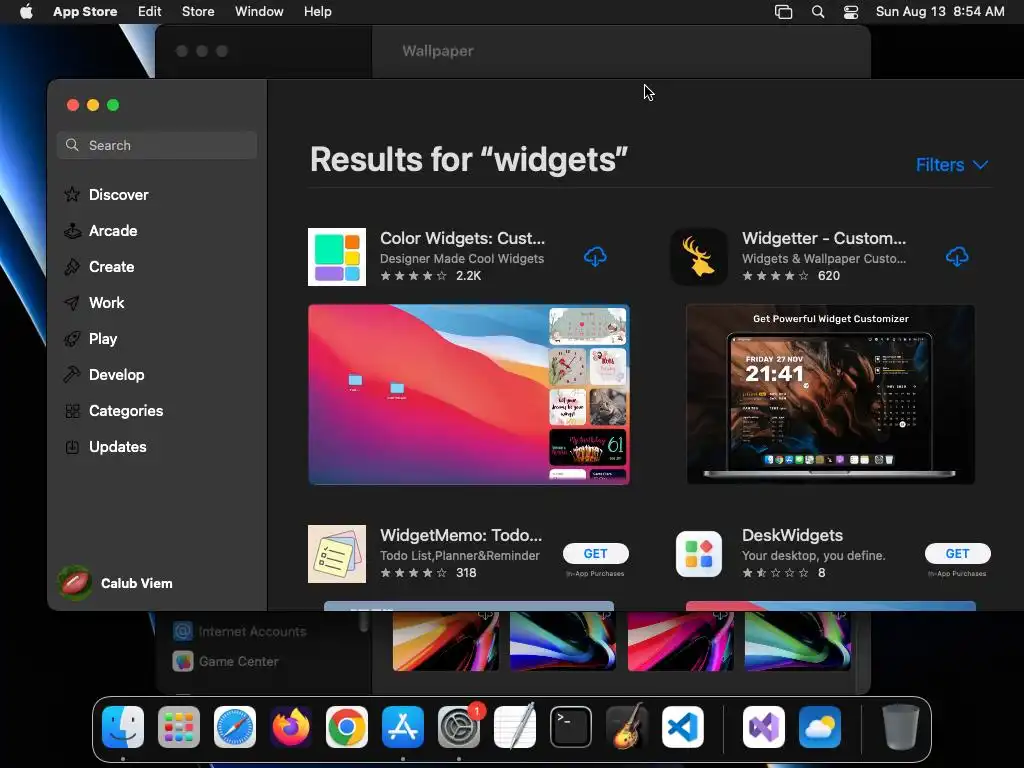Open the Apple menu
Image resolution: width=1024 pixels, height=768 pixels.
tap(26, 11)
